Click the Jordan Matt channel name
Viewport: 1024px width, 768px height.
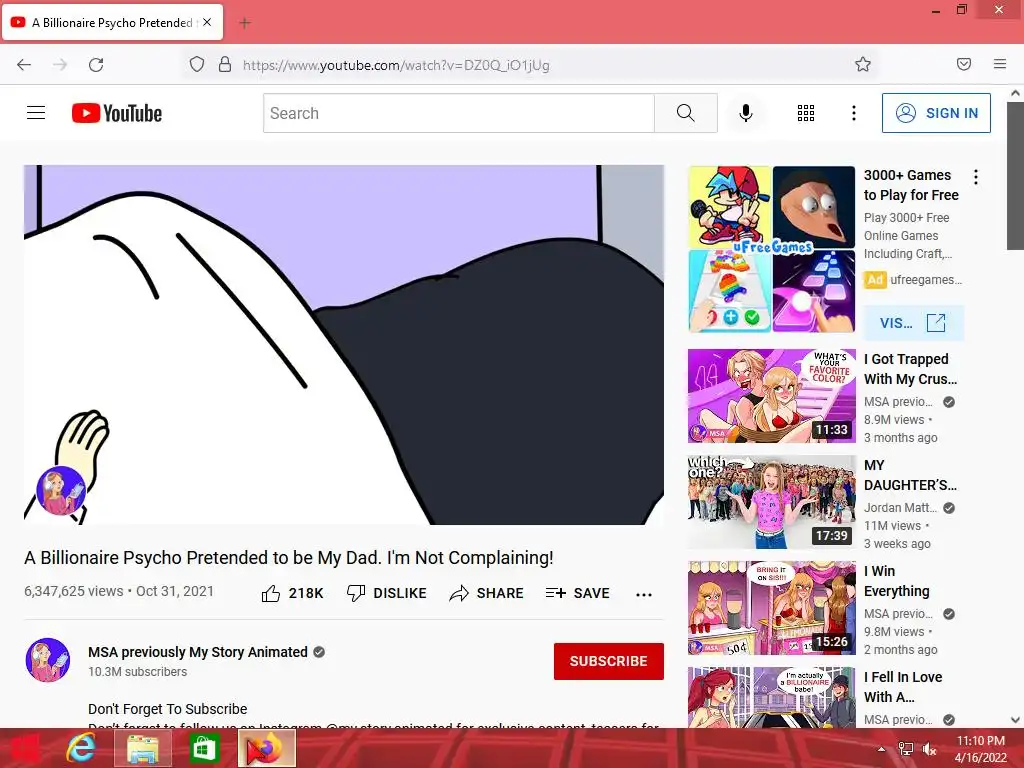(x=901, y=507)
